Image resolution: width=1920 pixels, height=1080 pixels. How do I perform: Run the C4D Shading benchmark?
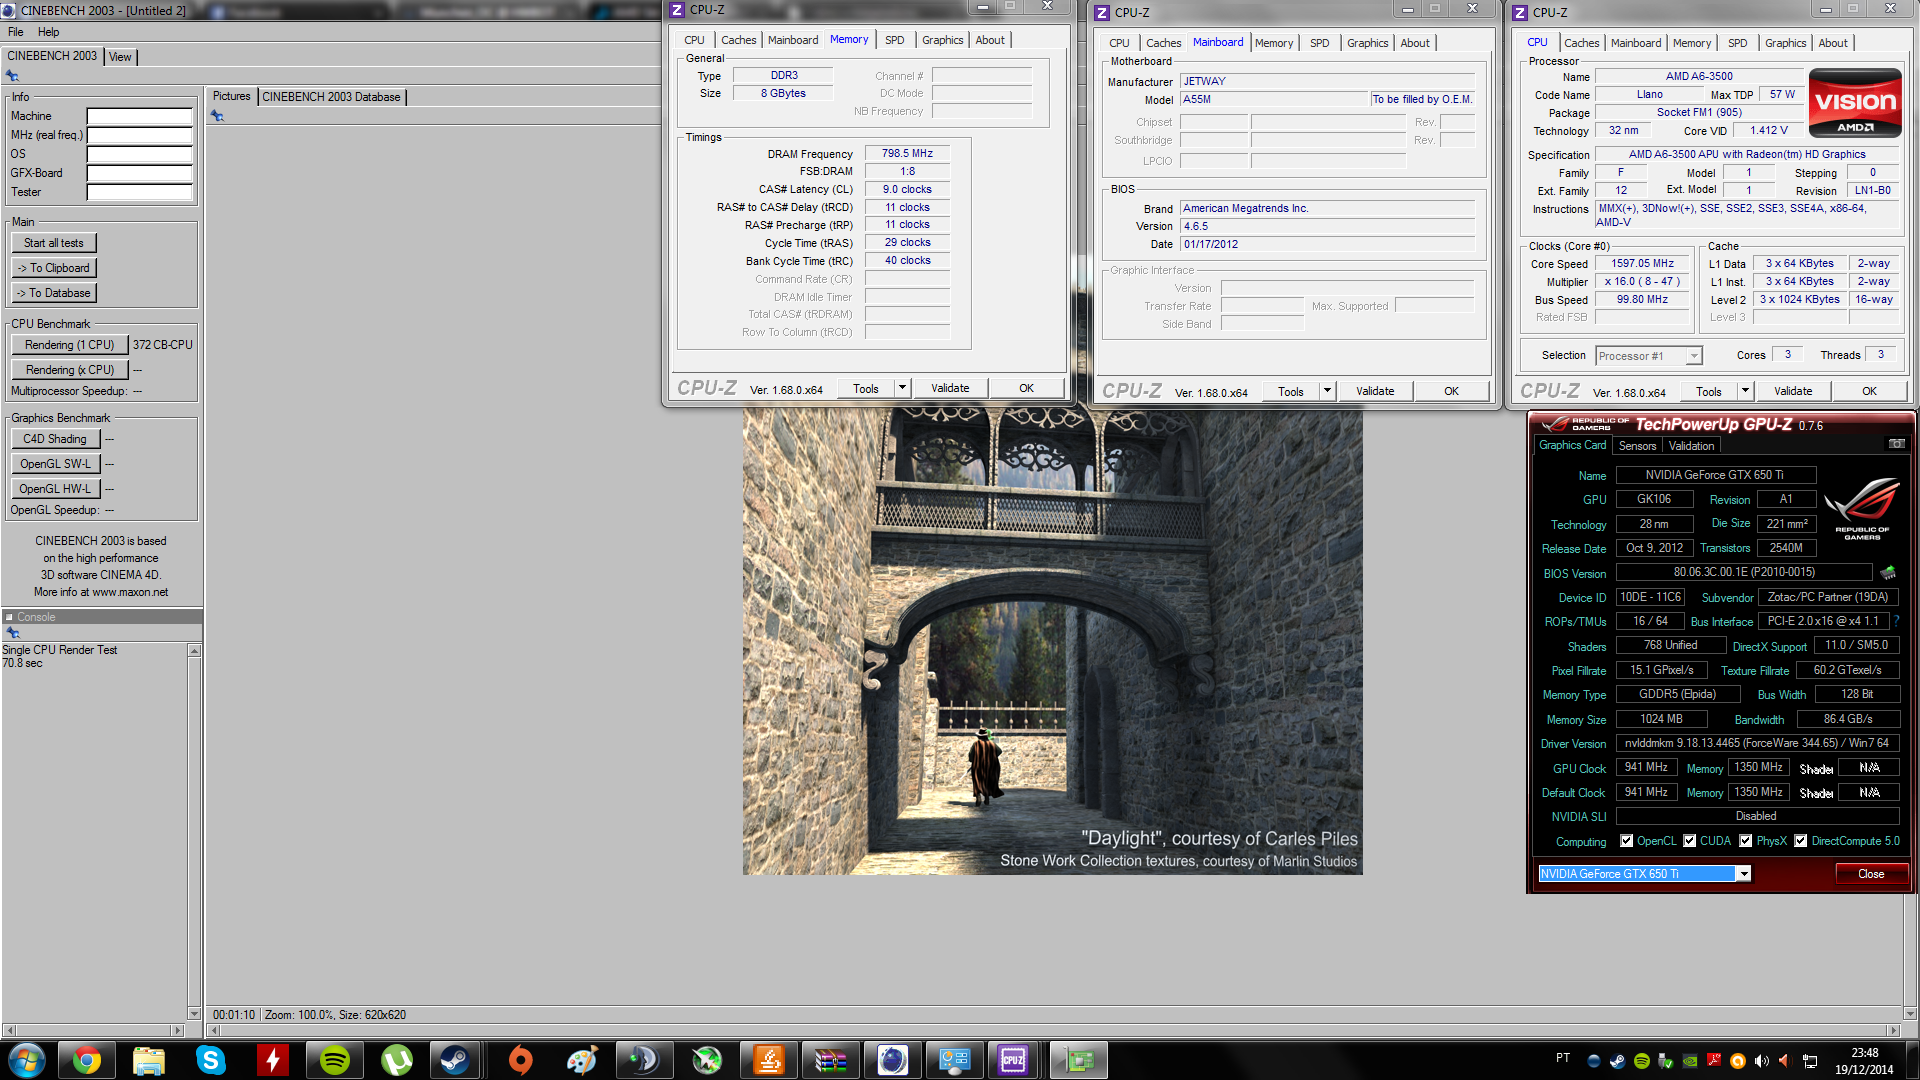[x=55, y=439]
